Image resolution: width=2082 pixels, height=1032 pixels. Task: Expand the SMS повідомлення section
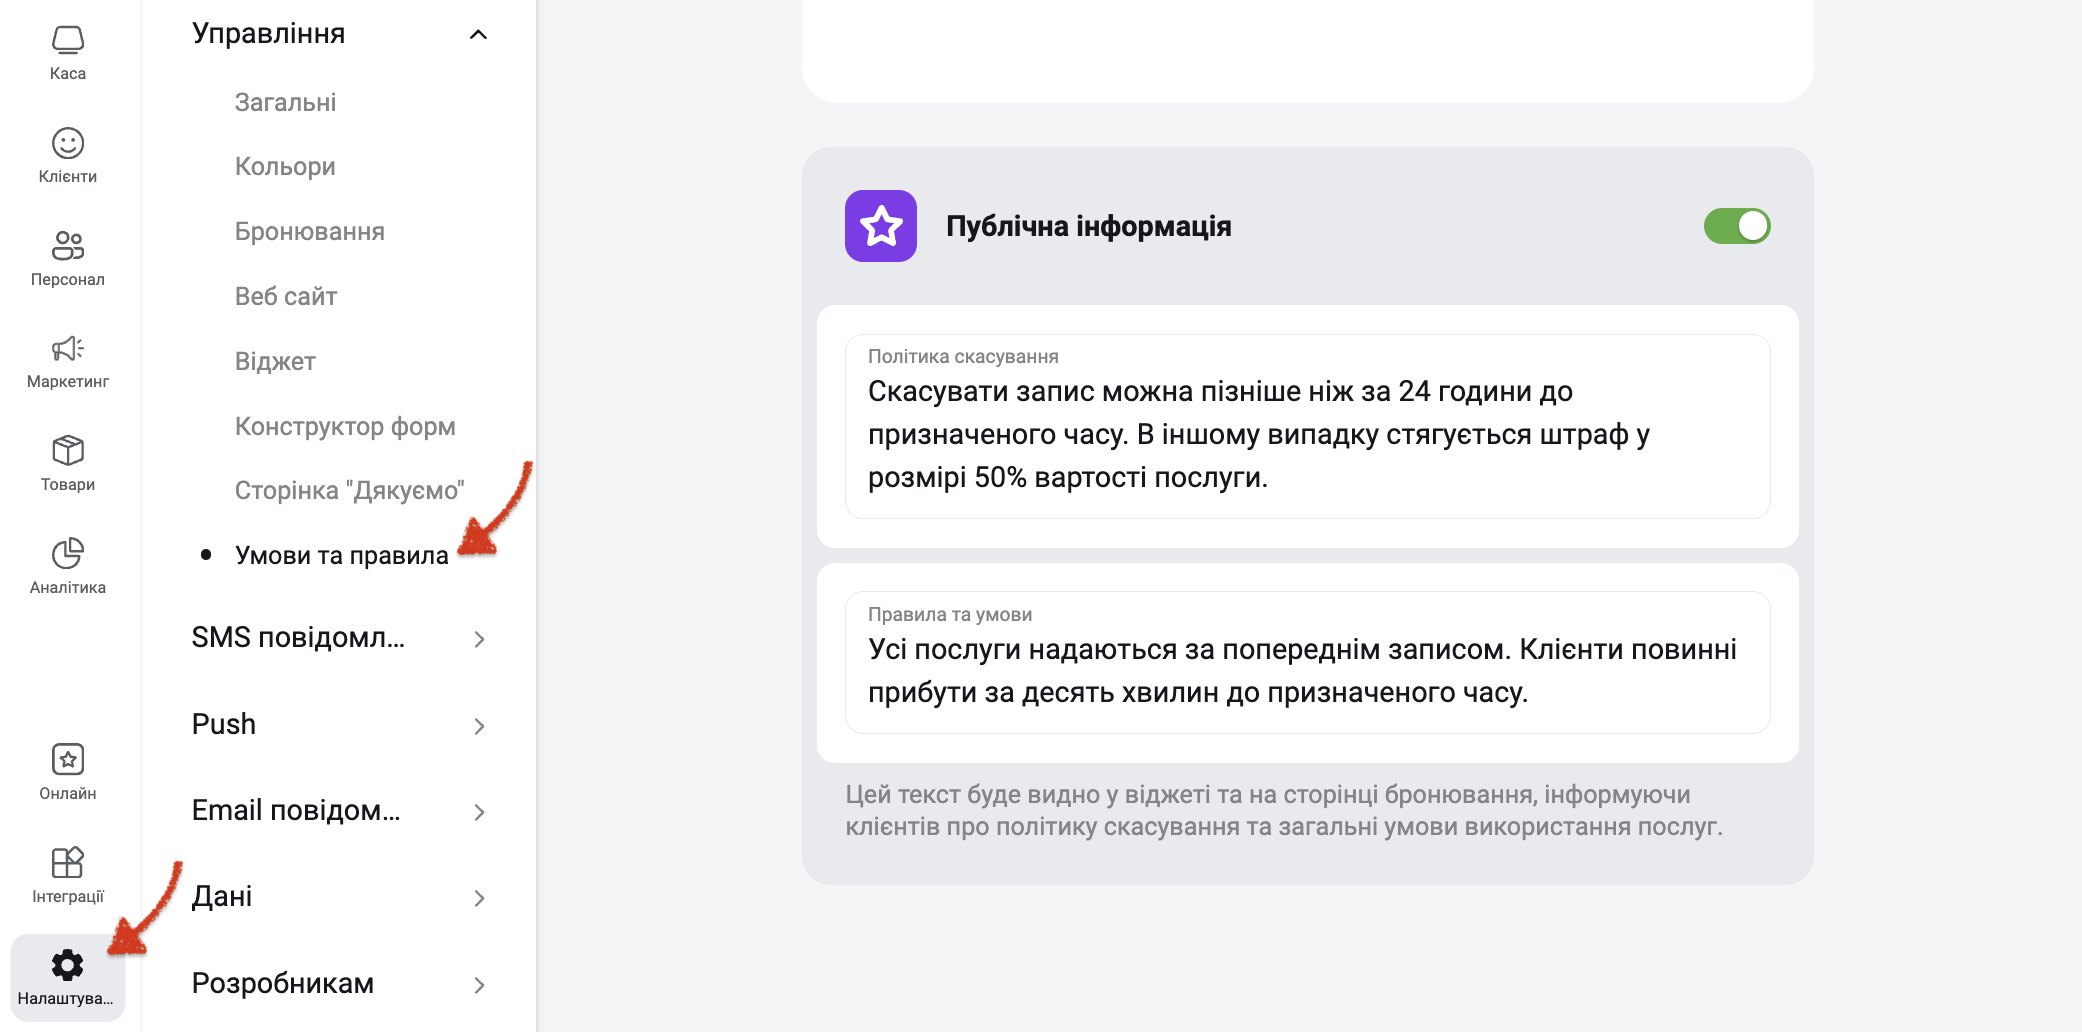pos(338,638)
